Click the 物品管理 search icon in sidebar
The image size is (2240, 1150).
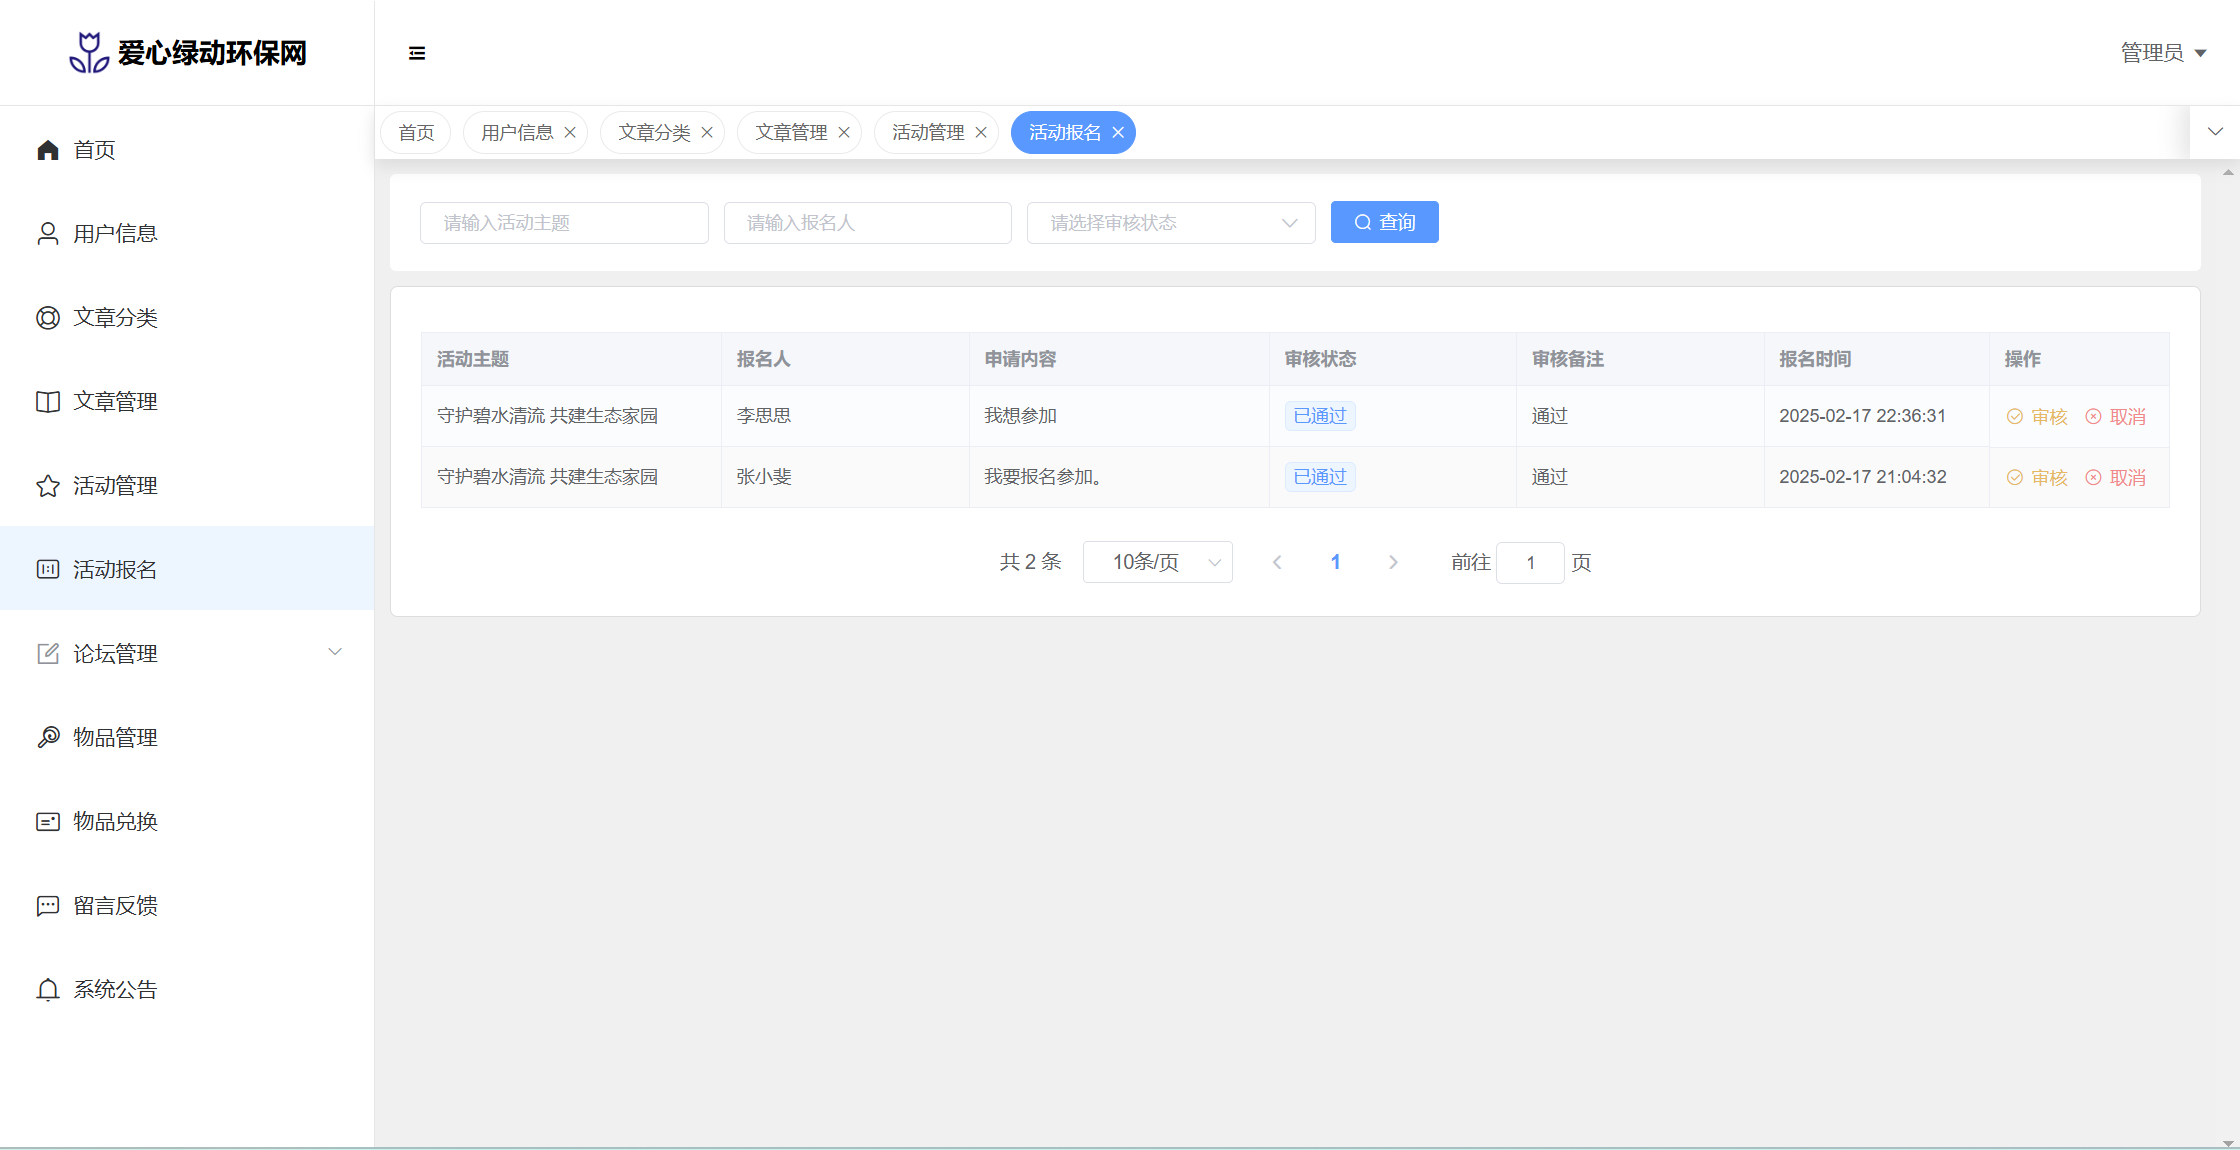pyautogui.click(x=48, y=738)
